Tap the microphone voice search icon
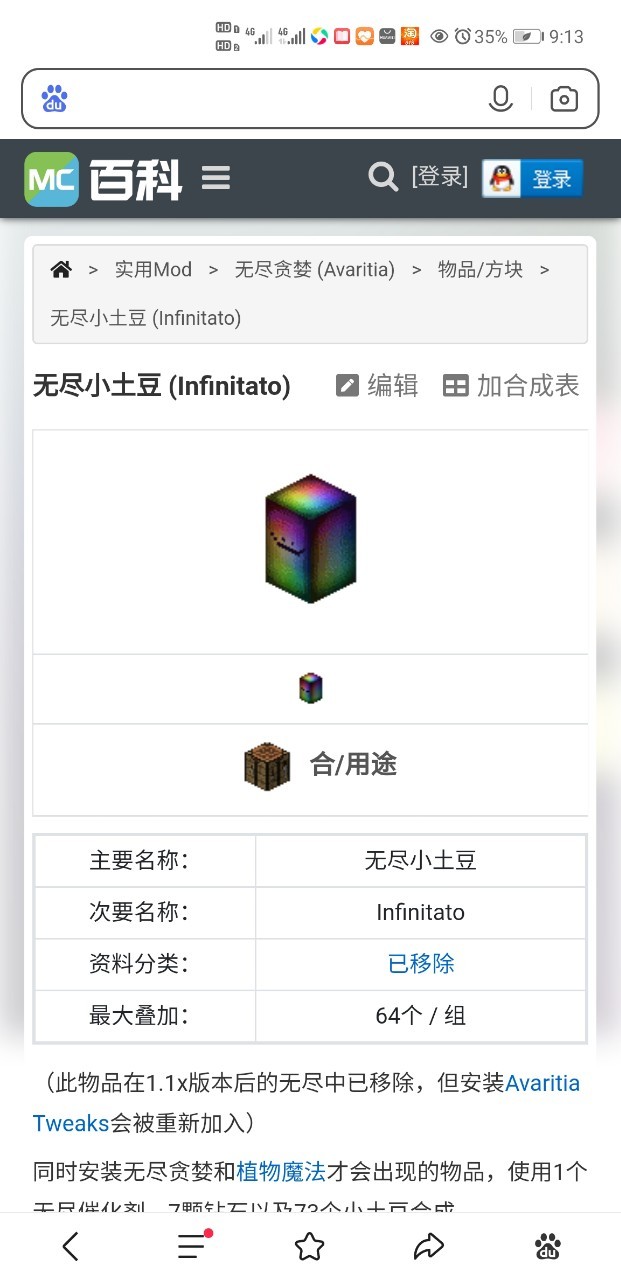 click(500, 98)
